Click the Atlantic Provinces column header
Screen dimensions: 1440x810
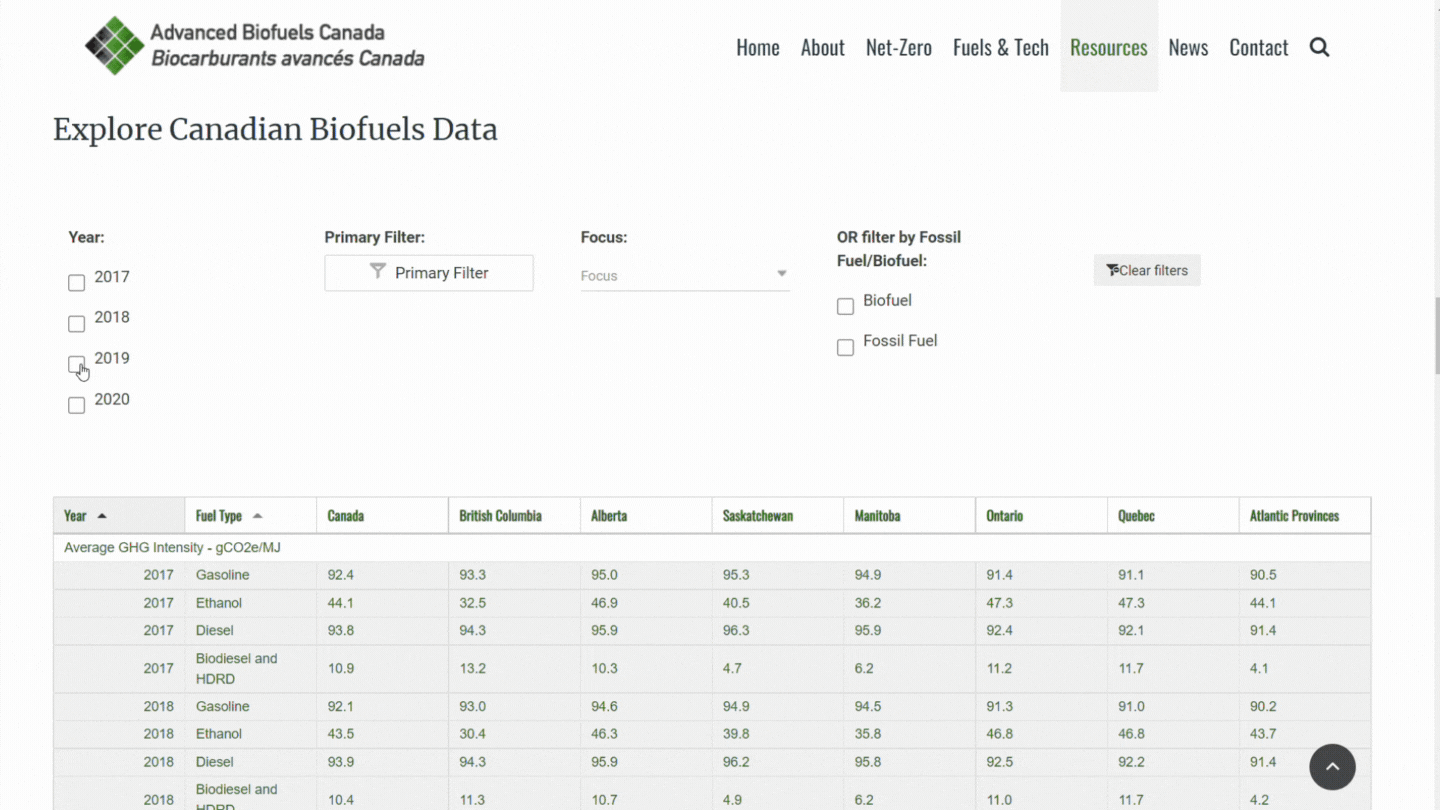coord(1305,516)
